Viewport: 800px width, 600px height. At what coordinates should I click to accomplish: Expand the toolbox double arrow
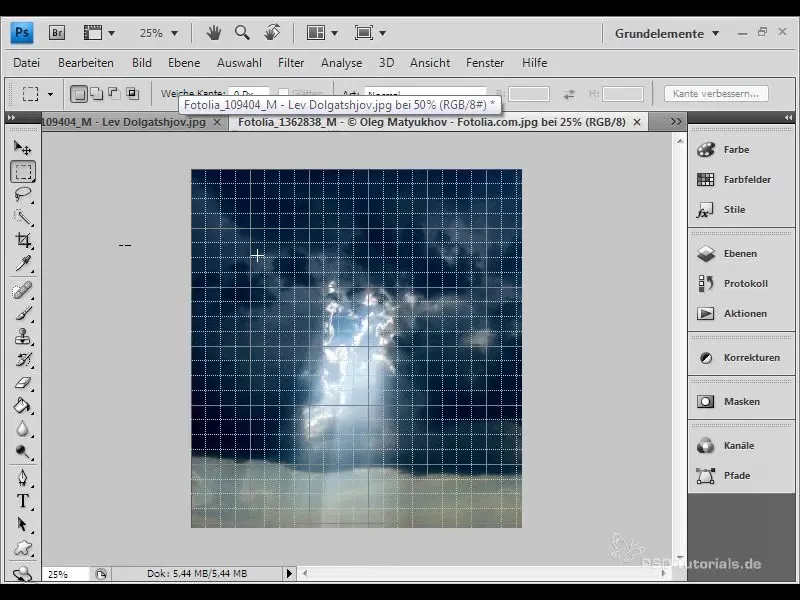click(11, 118)
